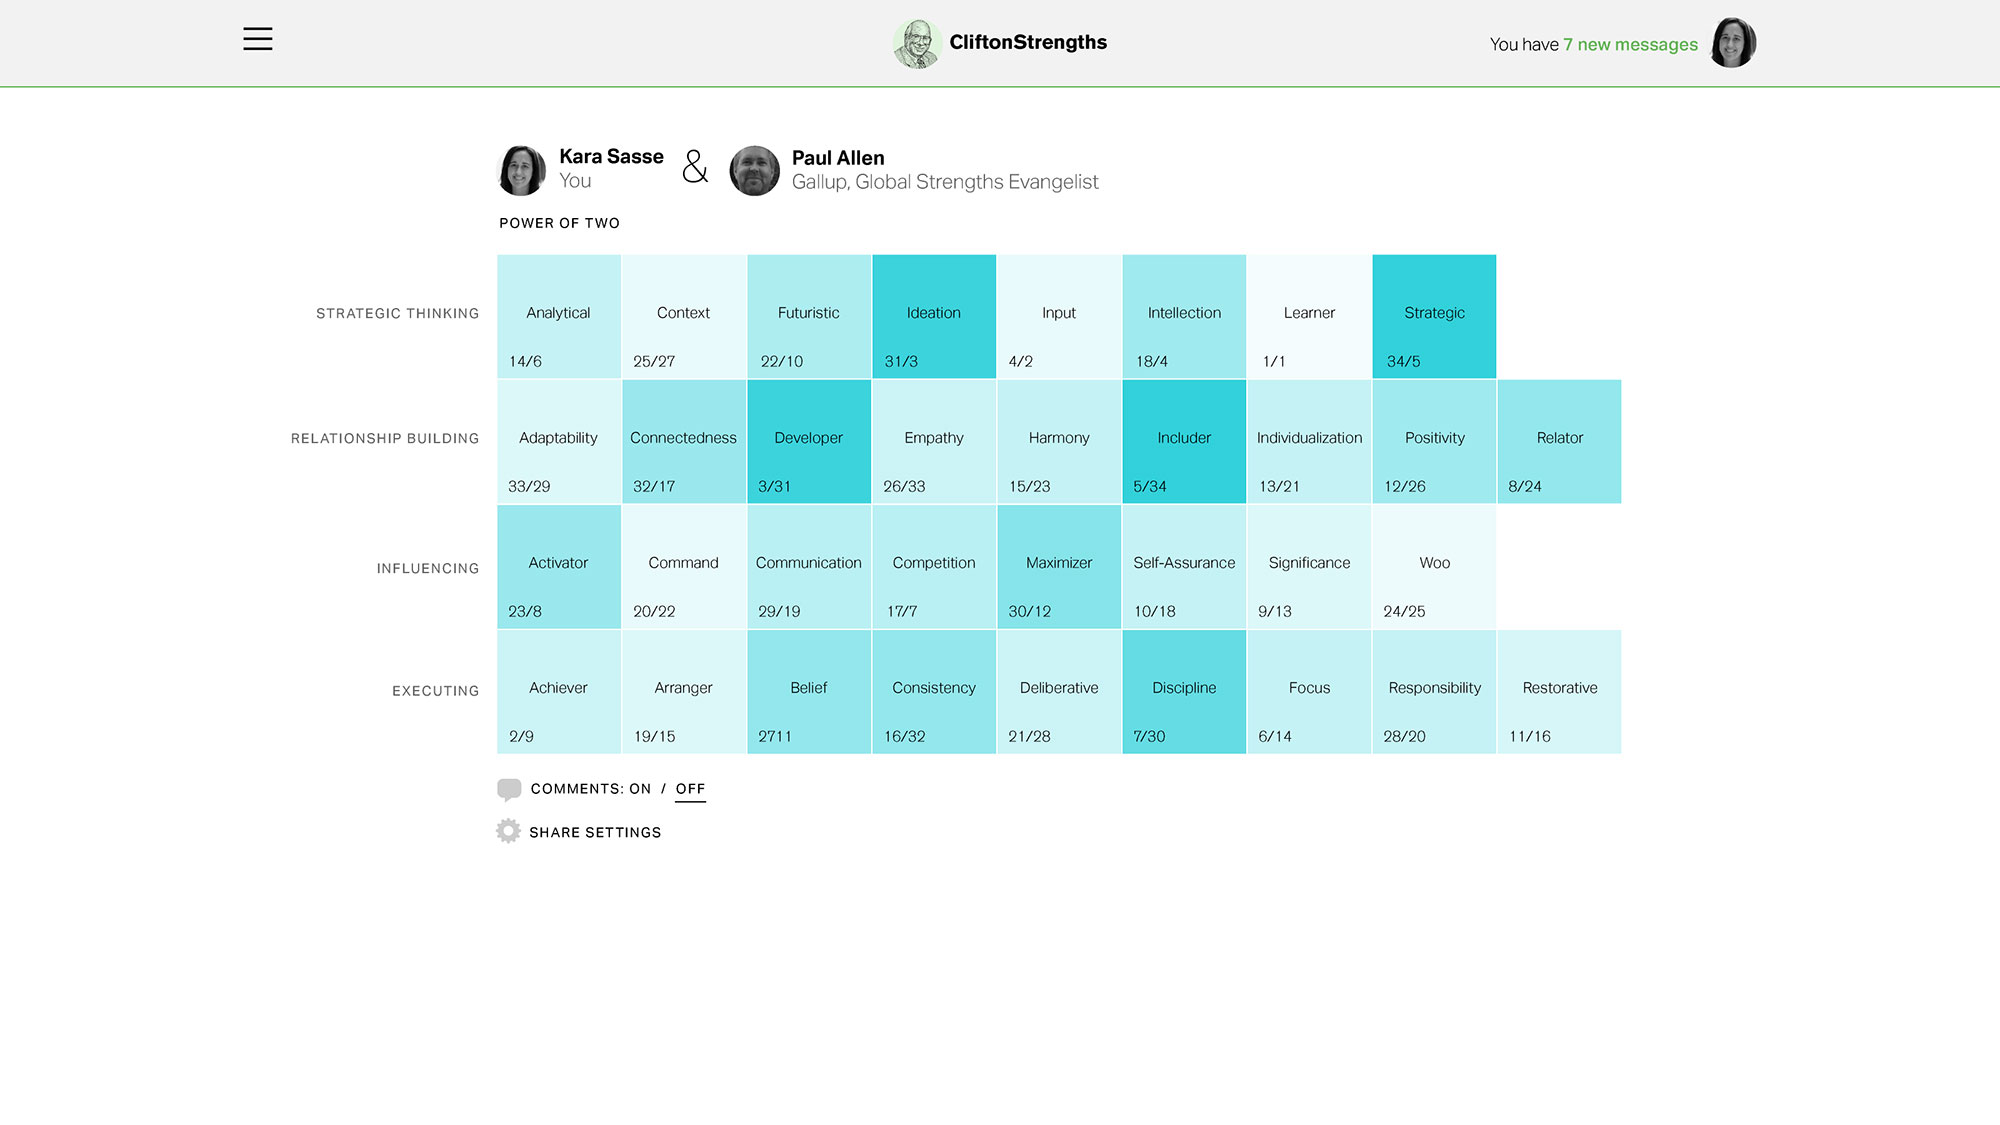The image size is (2000, 1125).
Task: Click the share settings gear icon
Action: [508, 831]
